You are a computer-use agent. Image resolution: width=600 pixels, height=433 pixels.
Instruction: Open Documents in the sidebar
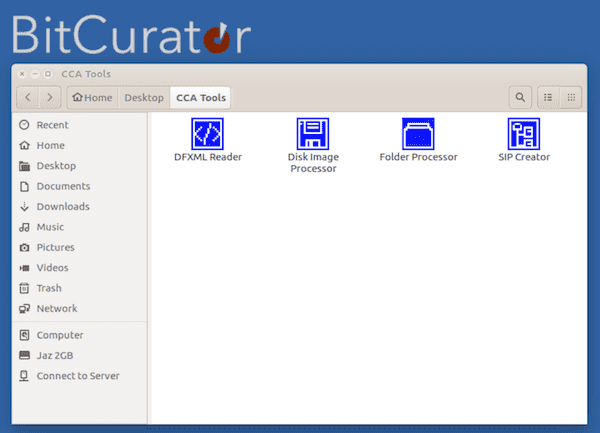click(x=80, y=186)
